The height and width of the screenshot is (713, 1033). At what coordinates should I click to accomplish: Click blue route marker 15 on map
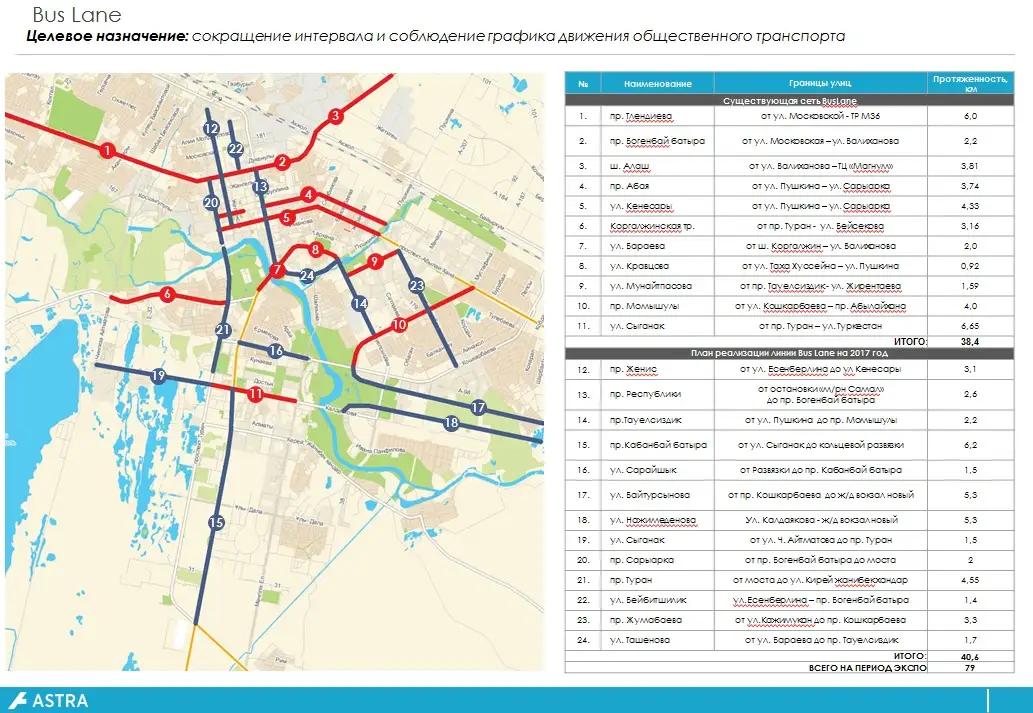point(215,522)
